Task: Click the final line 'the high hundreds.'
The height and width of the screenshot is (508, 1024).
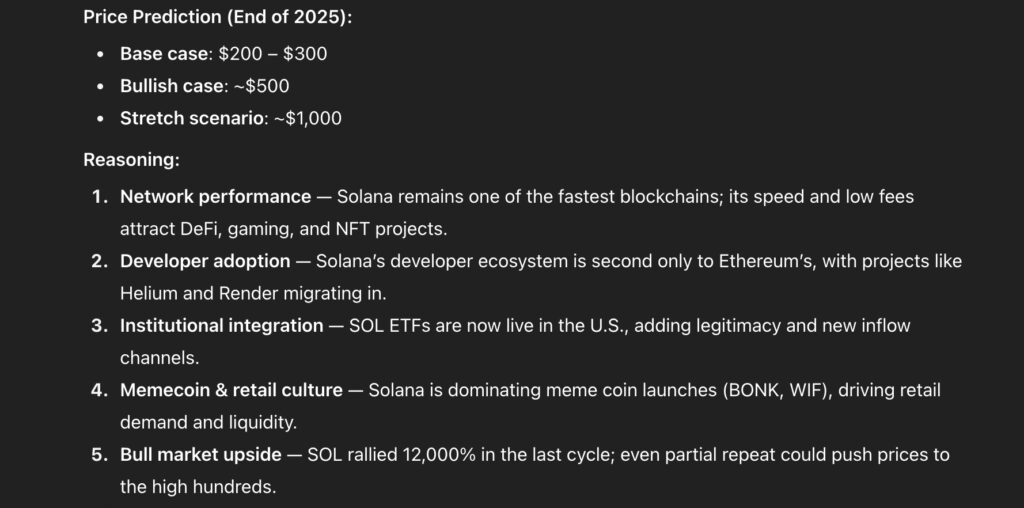Action: coord(198,487)
